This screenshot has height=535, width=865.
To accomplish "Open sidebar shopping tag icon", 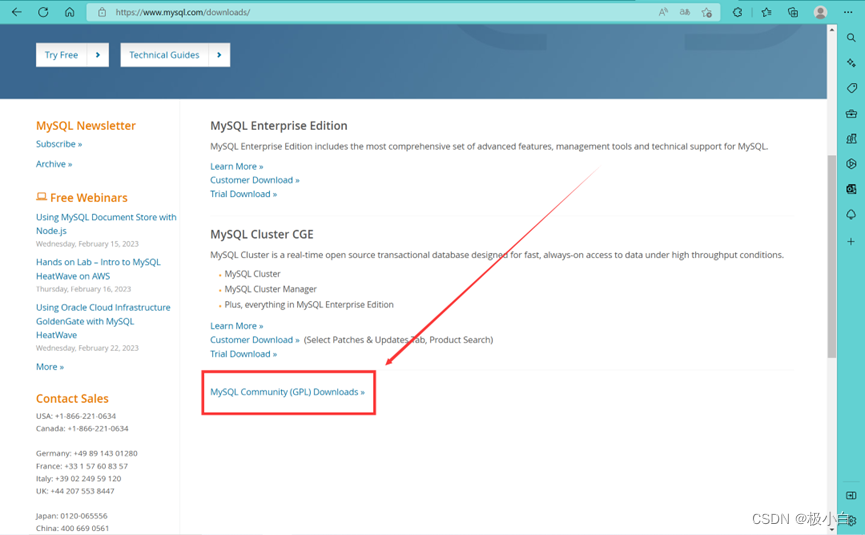I will pyautogui.click(x=851, y=88).
